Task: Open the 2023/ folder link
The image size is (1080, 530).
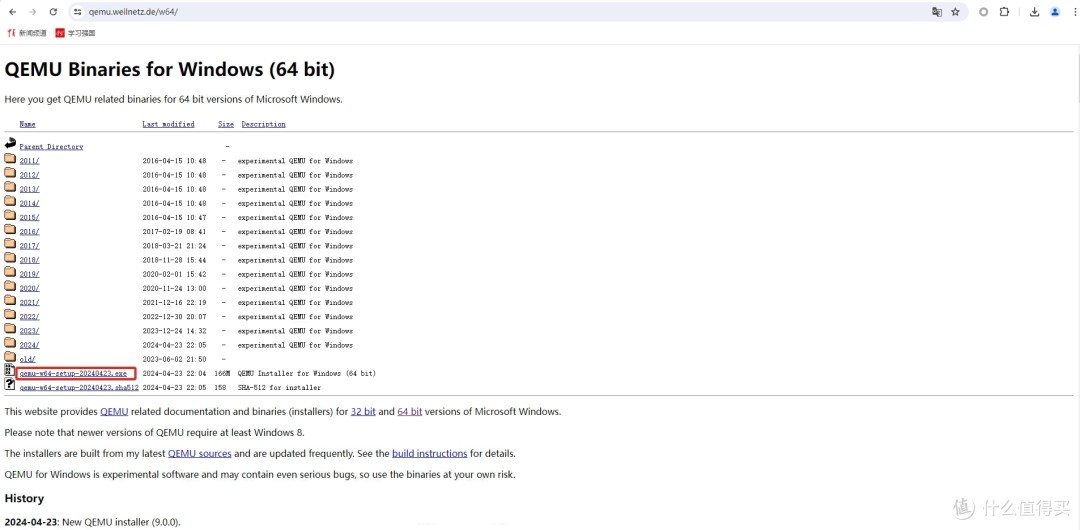Action: 29,331
